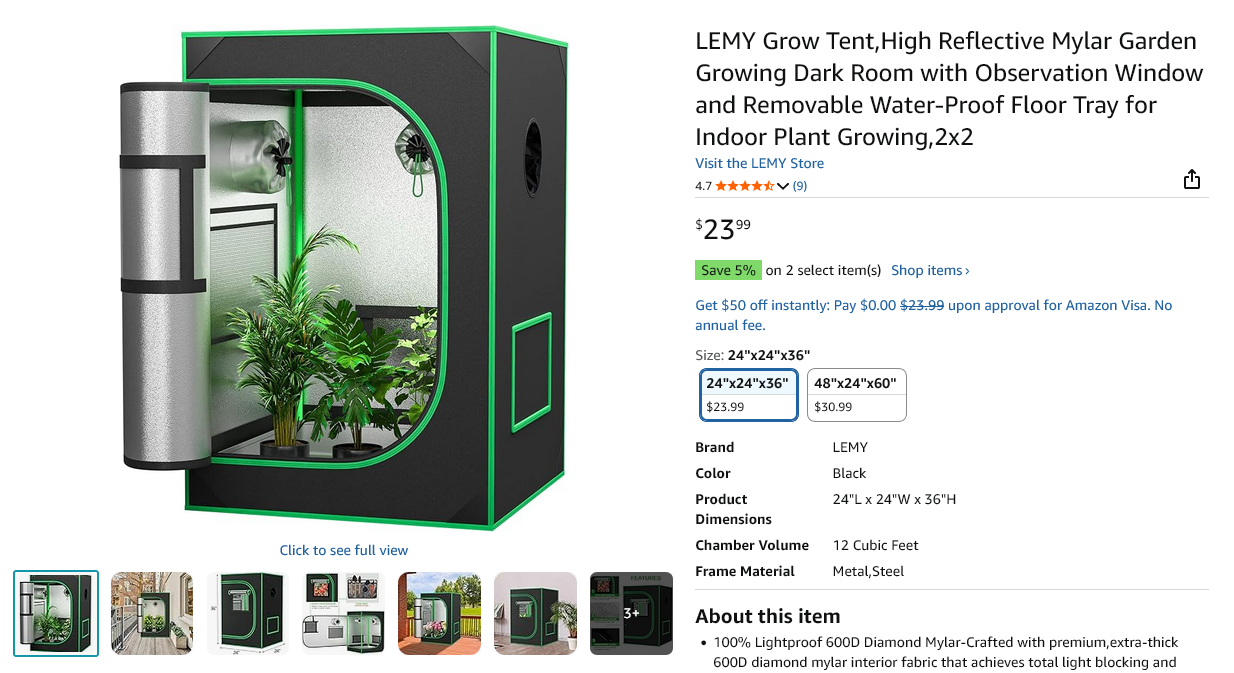Click the share icon near title
Screen dimensions: 1234x673
[x=1191, y=179]
